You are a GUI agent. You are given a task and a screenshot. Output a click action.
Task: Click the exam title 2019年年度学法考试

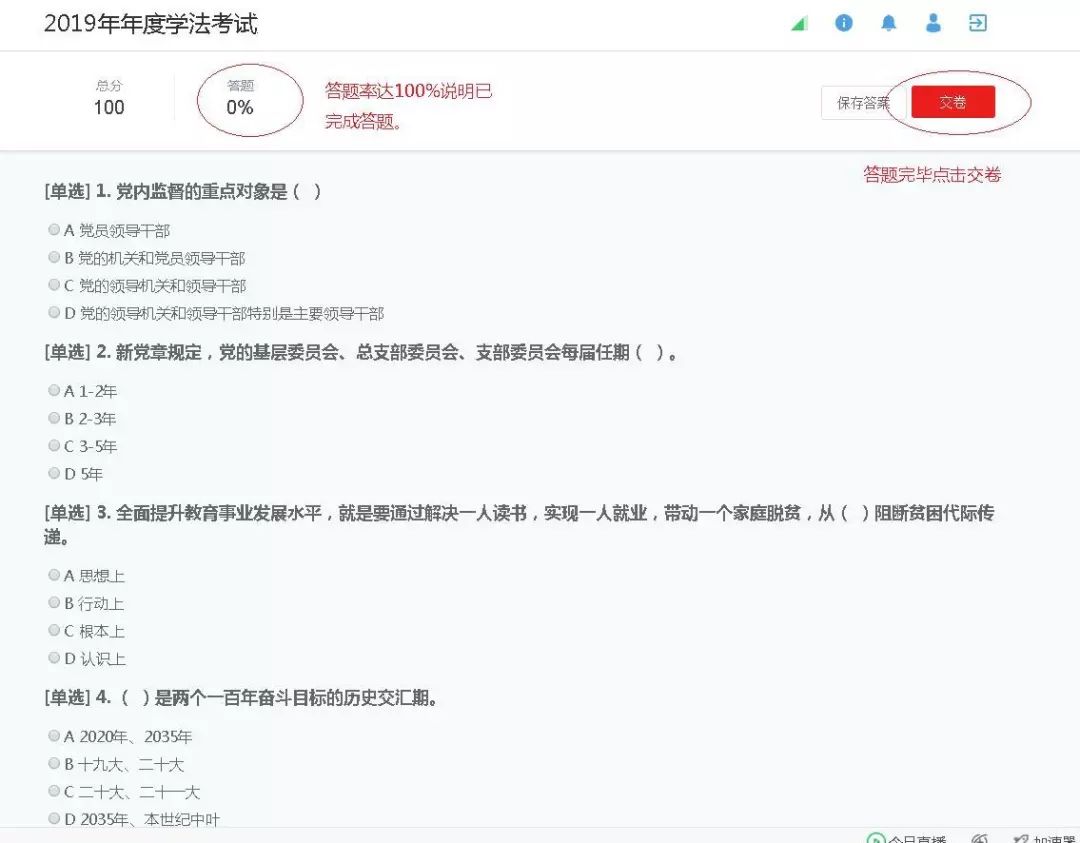(151, 23)
